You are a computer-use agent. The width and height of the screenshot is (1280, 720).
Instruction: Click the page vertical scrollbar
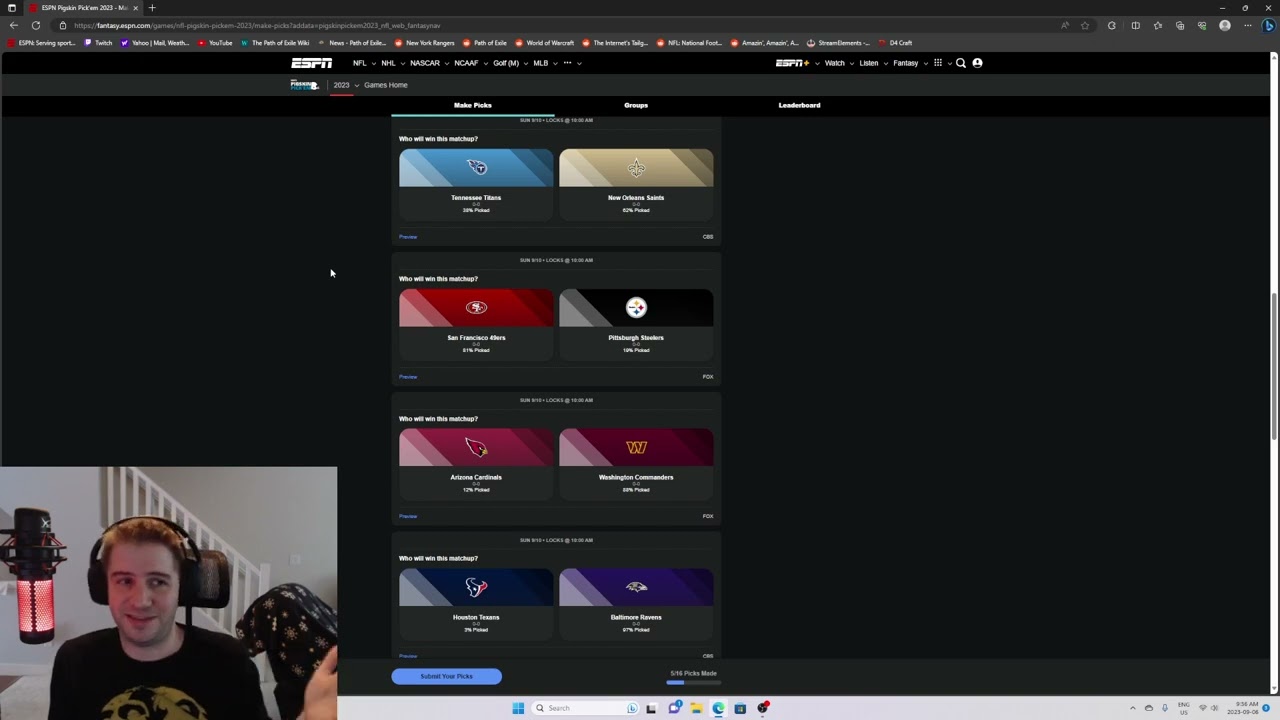pyautogui.click(x=1273, y=366)
